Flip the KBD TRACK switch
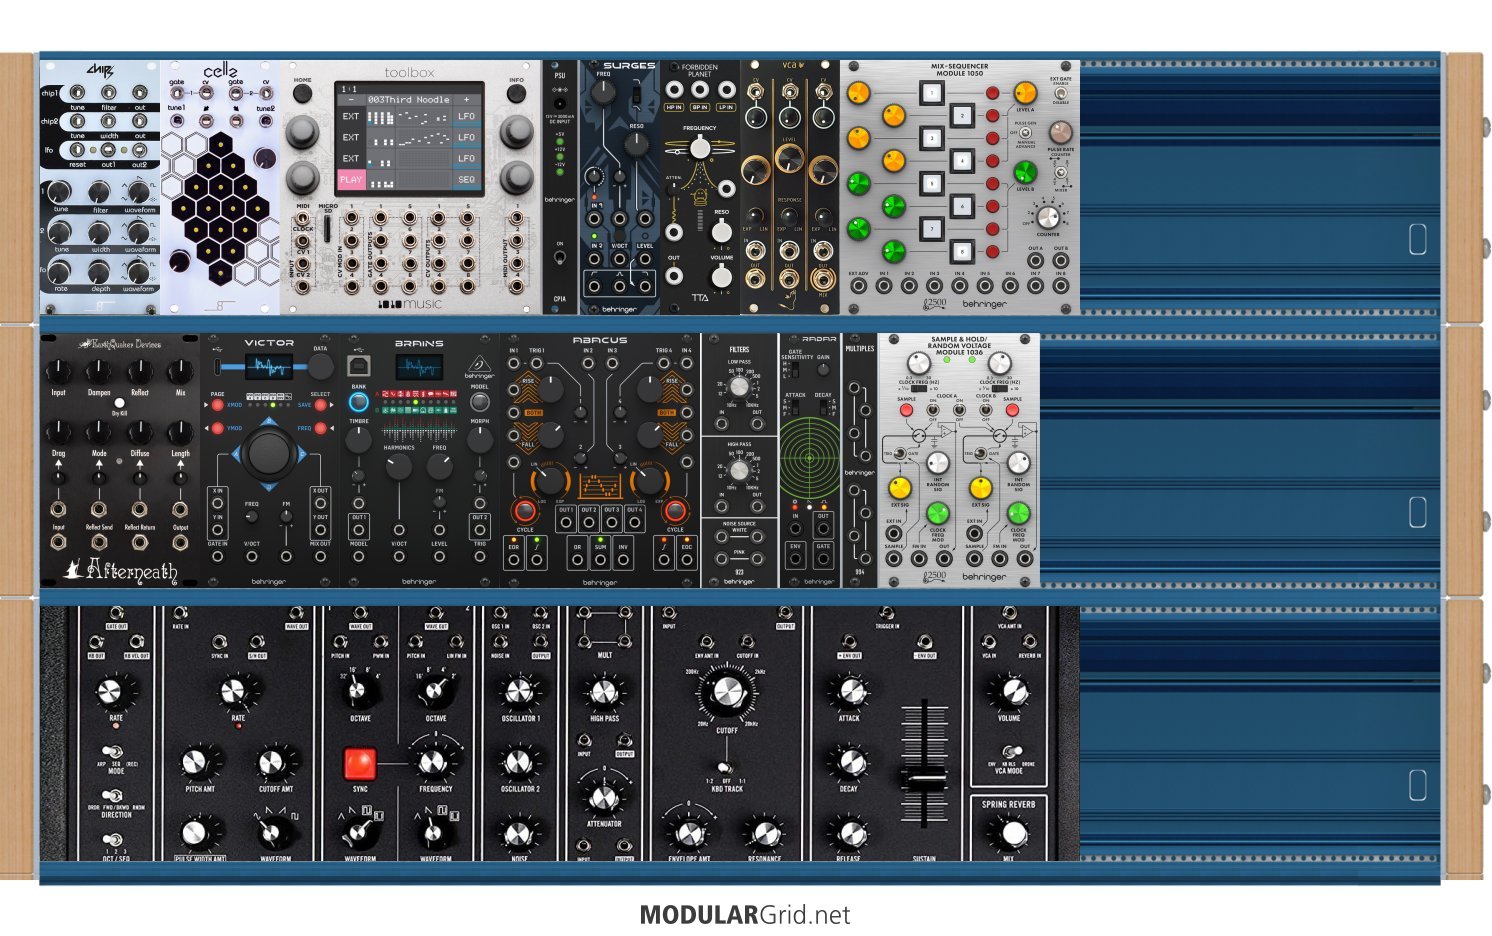The image size is (1492, 936). (727, 768)
